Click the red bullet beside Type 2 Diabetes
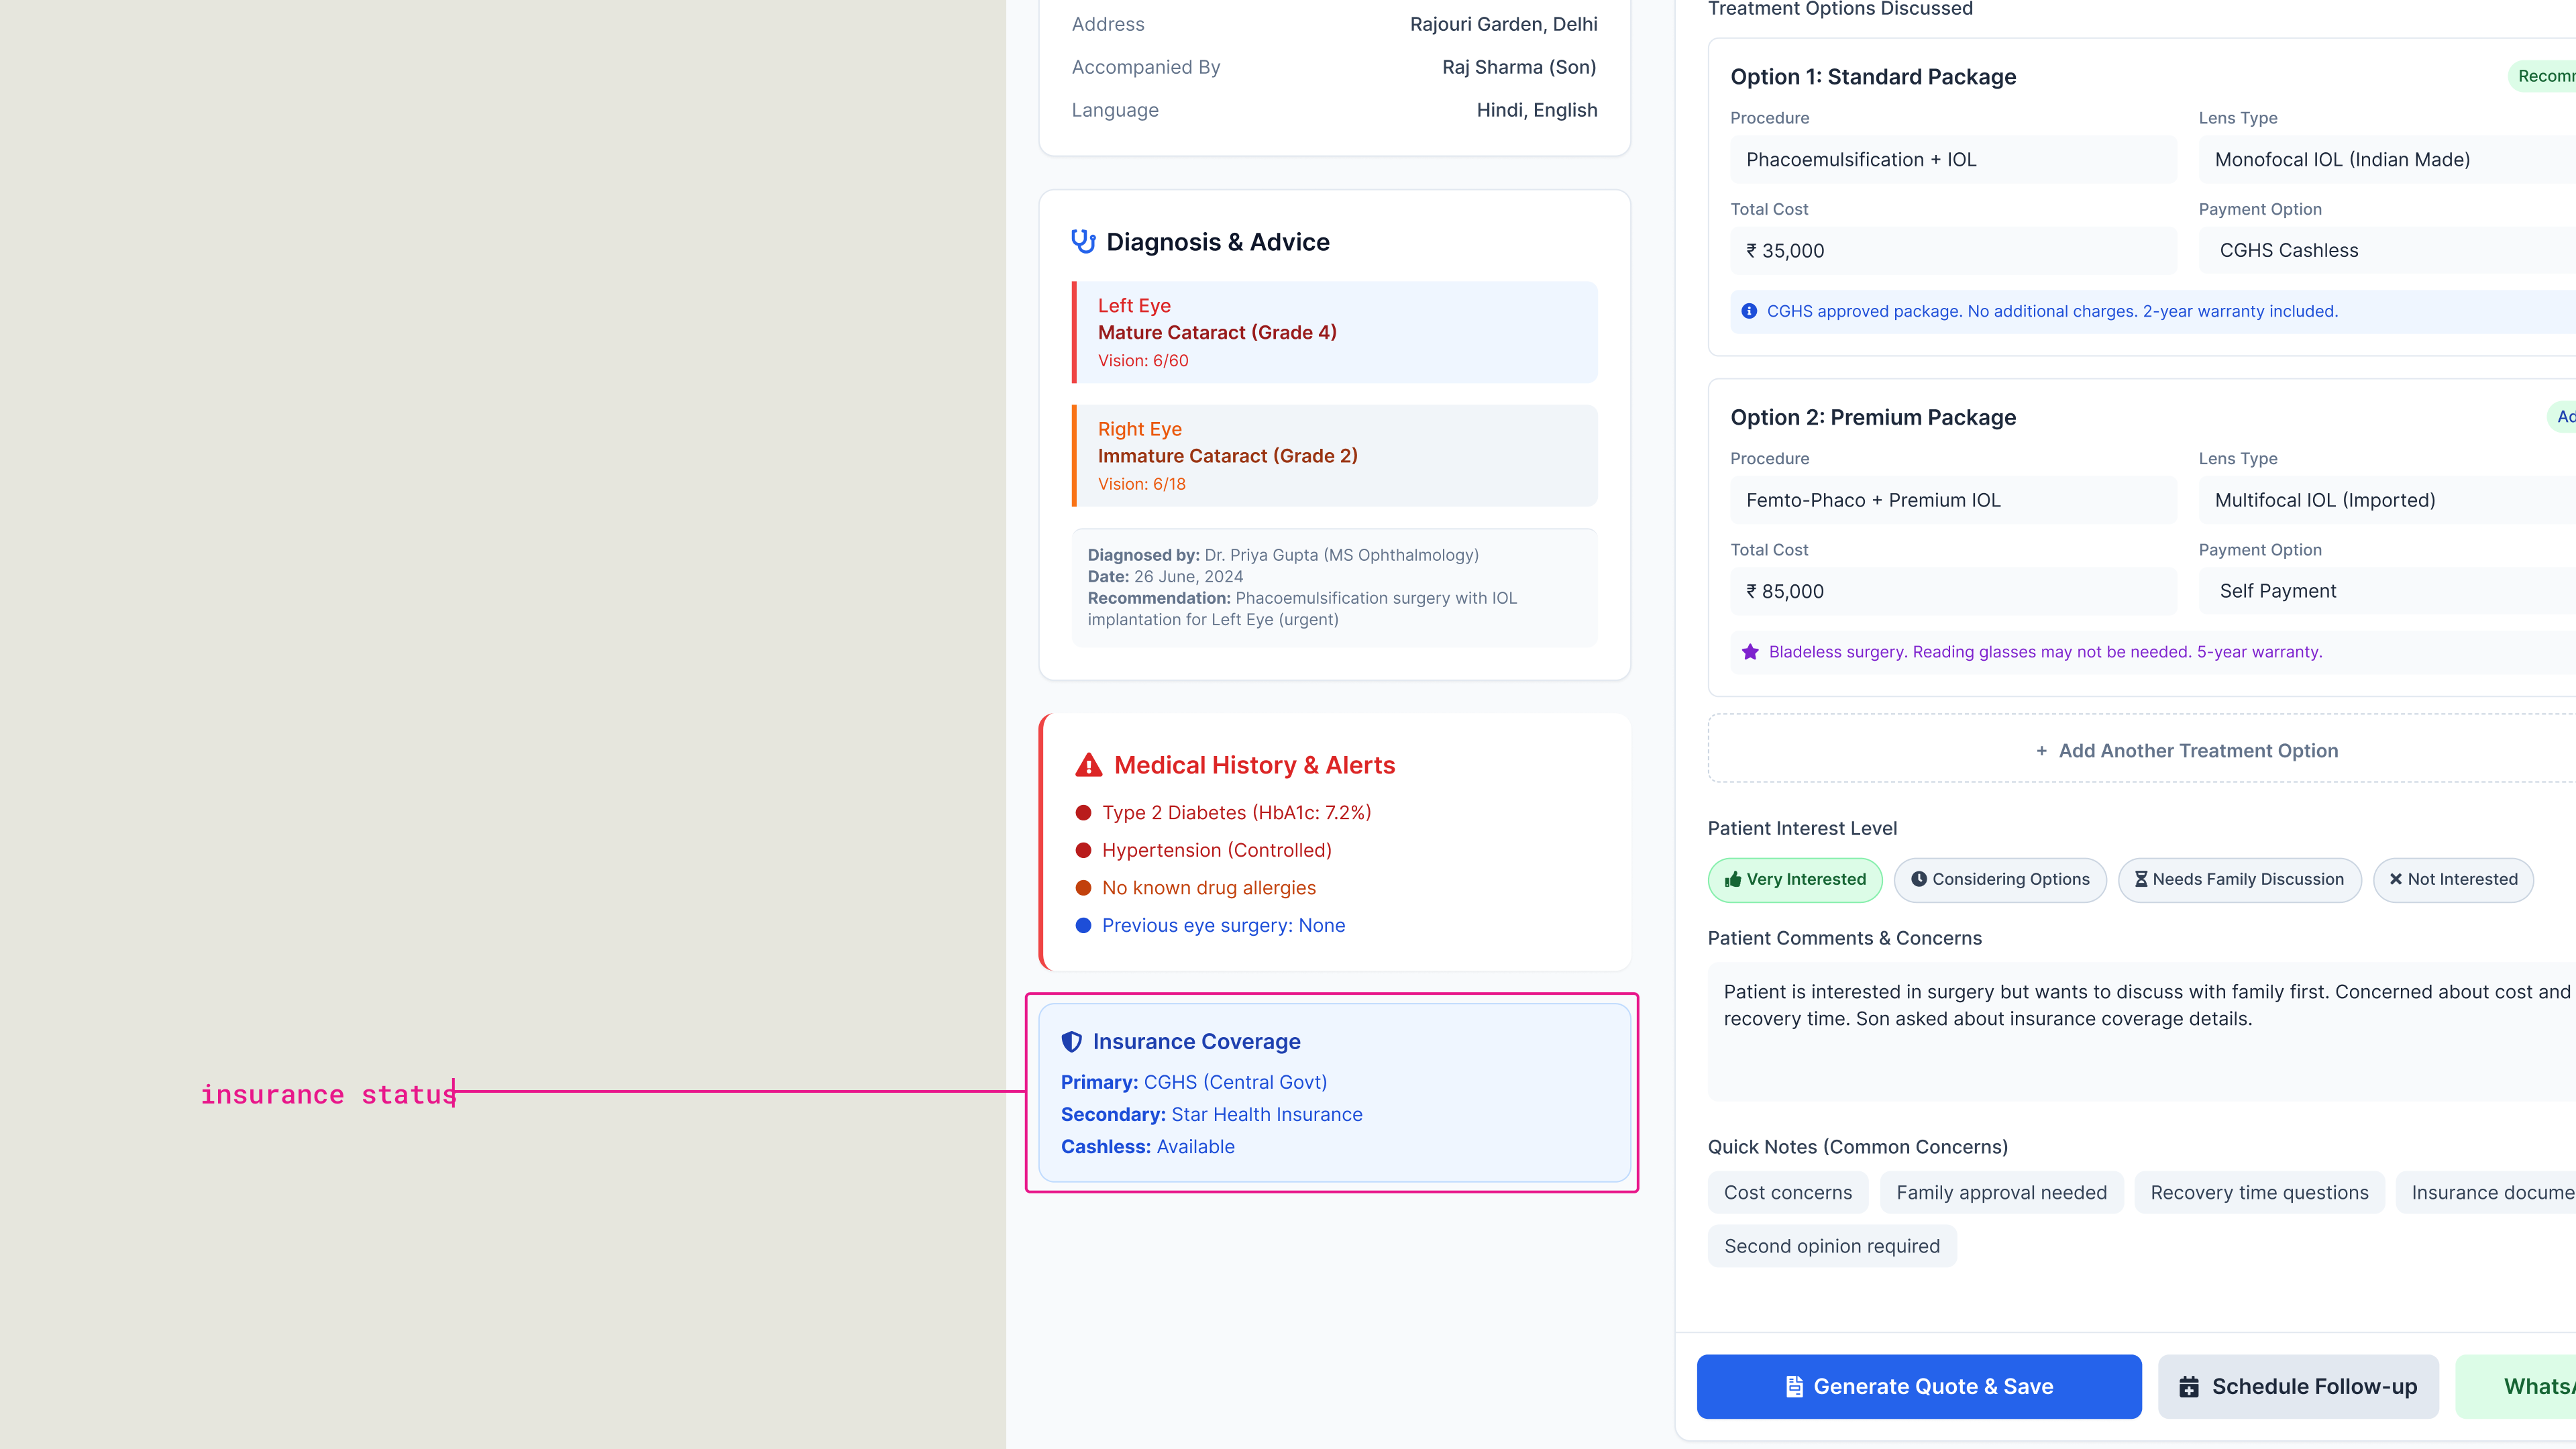Screen dimensions: 2576x1449 1083,813
